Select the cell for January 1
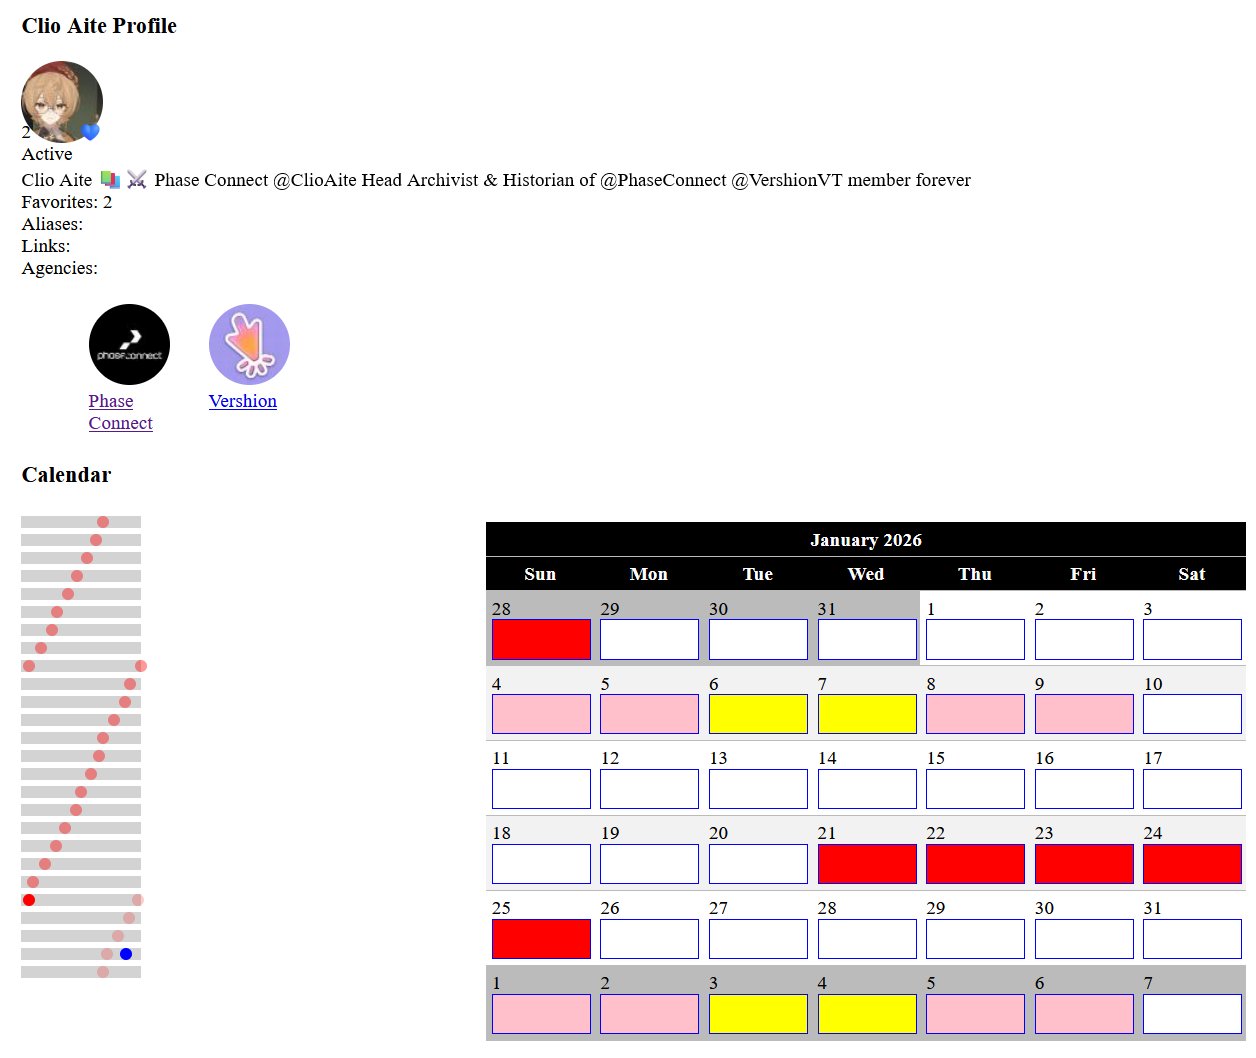 975,639
